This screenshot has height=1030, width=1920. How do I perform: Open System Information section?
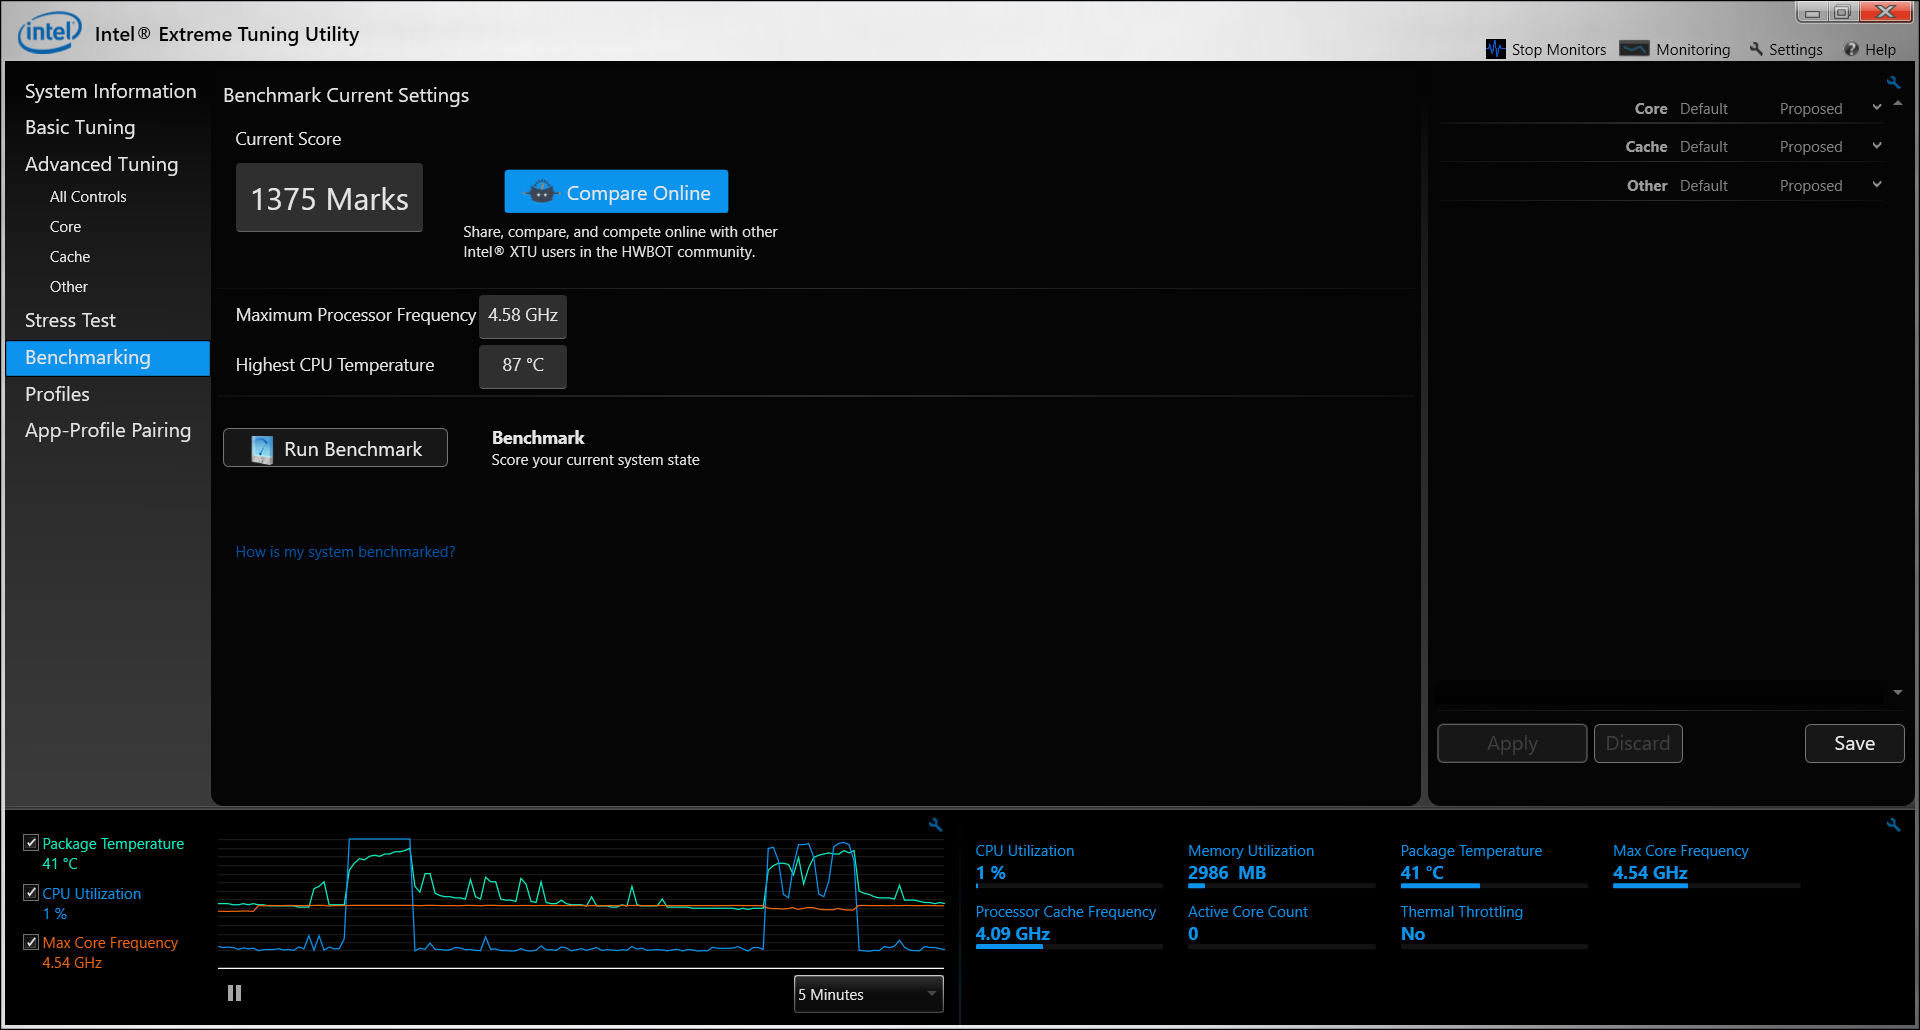point(110,91)
